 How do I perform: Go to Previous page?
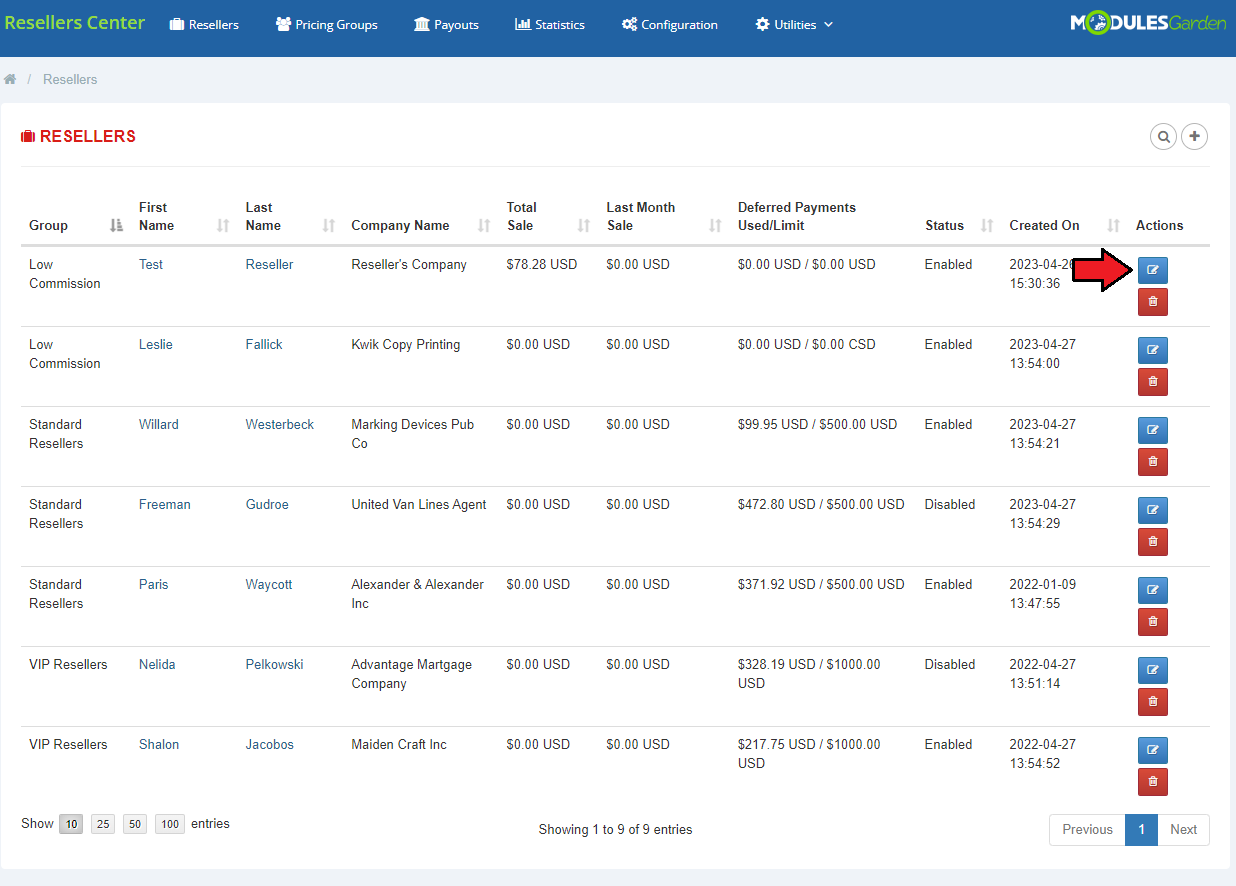1087,829
